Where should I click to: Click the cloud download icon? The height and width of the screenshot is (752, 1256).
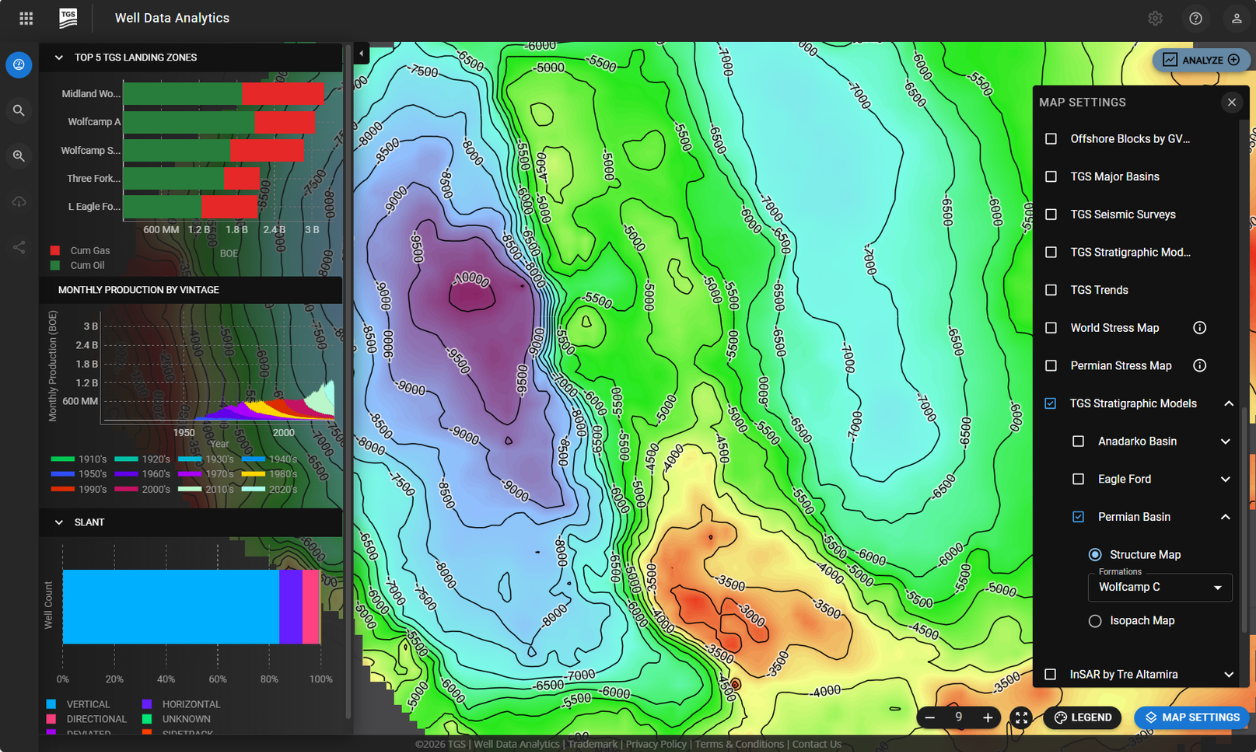[x=18, y=201]
